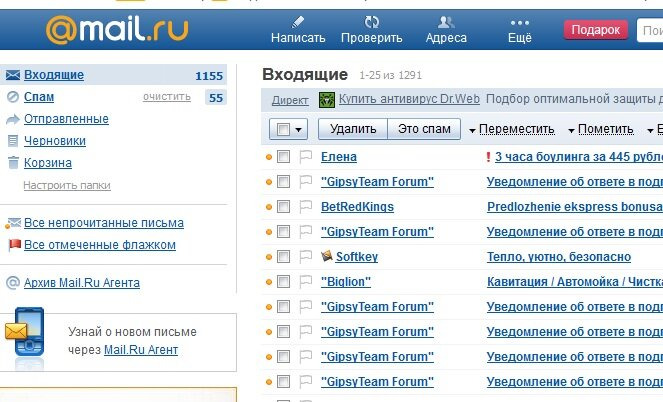Image resolution: width=663 pixels, height=402 pixels.
Task: Click the orange unread dot on "Biglion" row
Action: coord(268,282)
